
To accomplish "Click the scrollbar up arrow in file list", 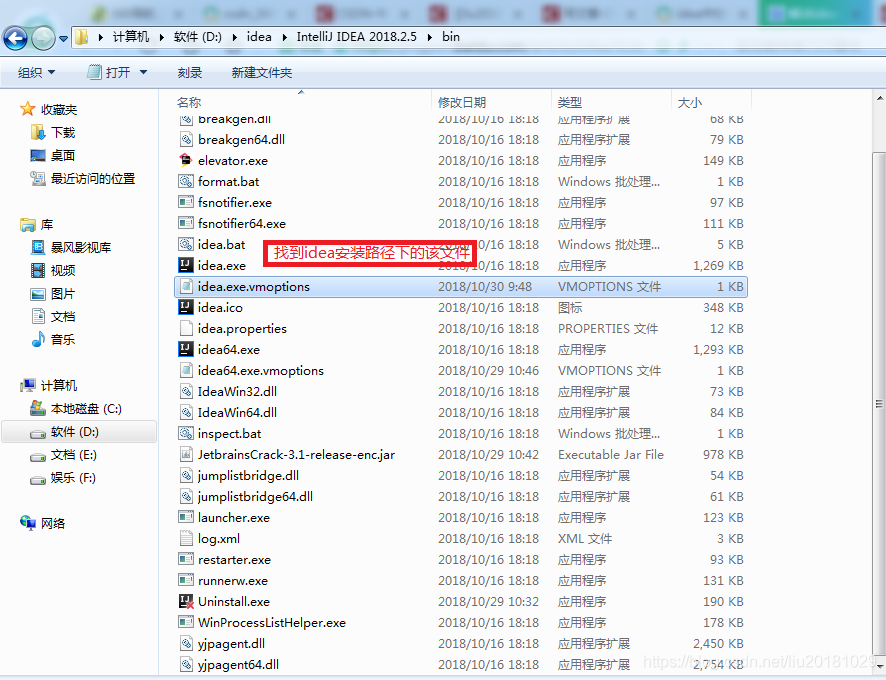I will [879, 98].
